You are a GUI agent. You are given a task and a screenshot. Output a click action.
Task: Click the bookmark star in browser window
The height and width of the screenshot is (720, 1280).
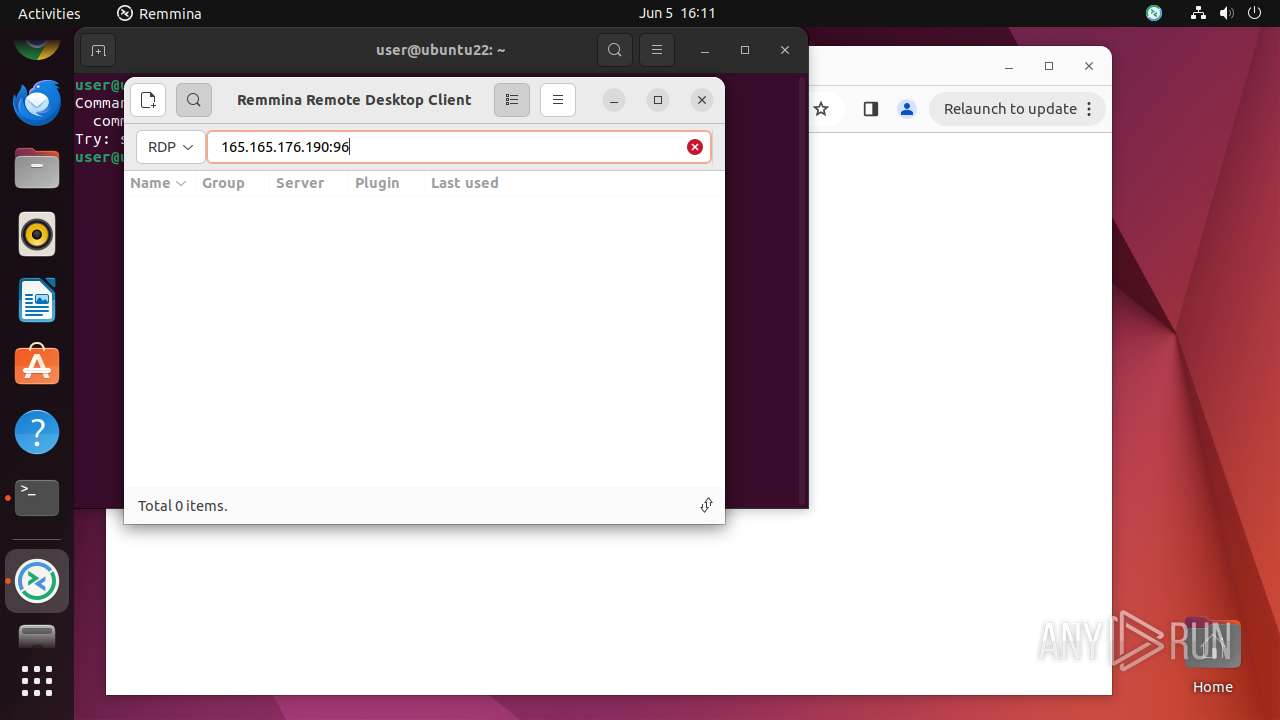821,109
